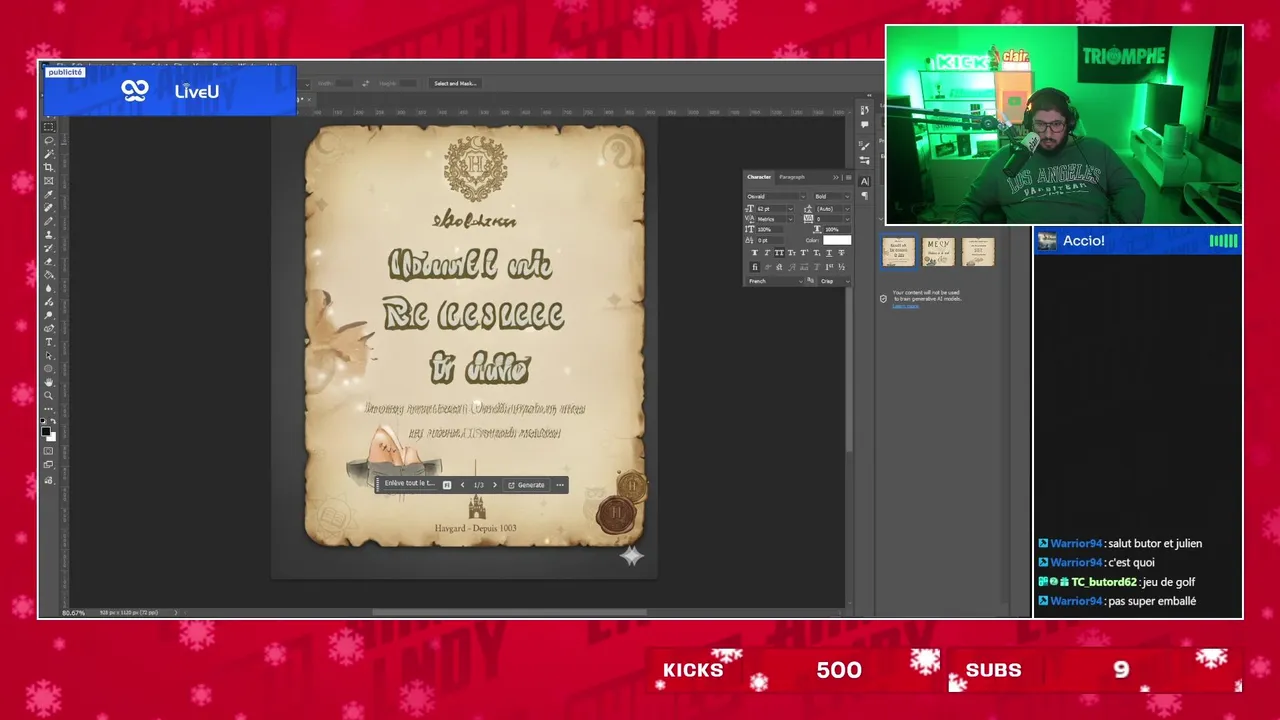Screen dimensions: 1280x720
Task: Select the first generated variation thumbnail
Action: point(898,251)
